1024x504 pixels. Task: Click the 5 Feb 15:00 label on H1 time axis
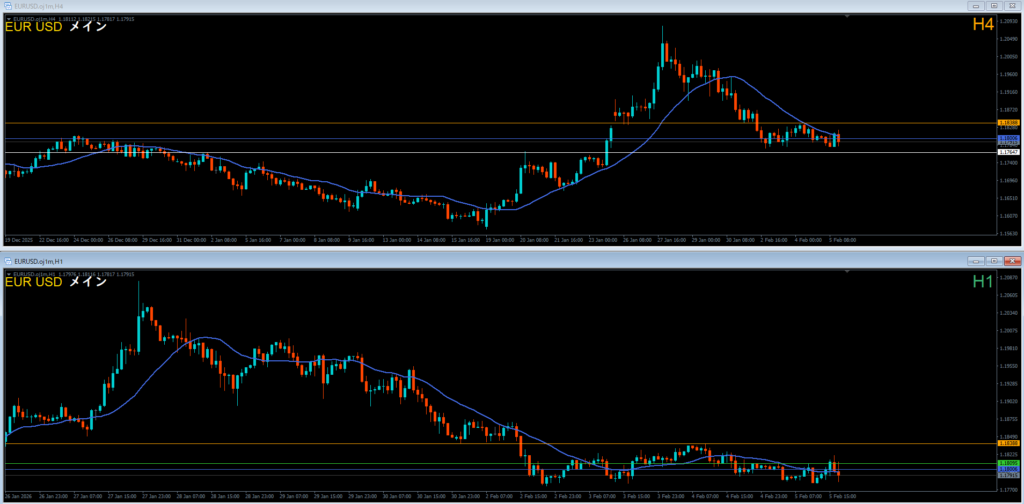point(843,496)
